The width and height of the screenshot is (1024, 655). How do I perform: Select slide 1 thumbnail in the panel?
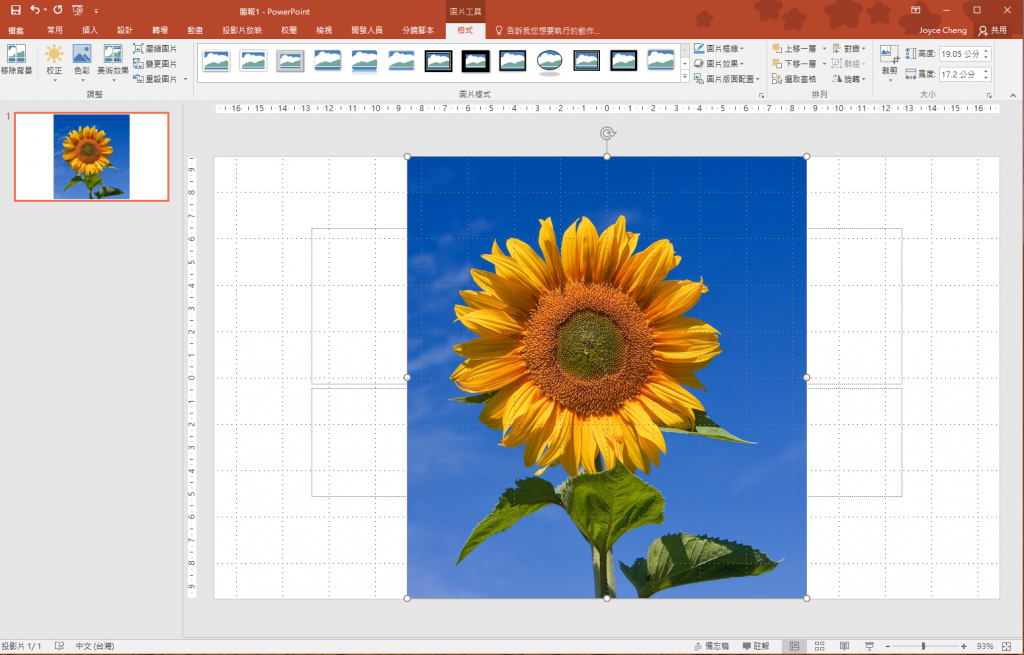coord(91,157)
